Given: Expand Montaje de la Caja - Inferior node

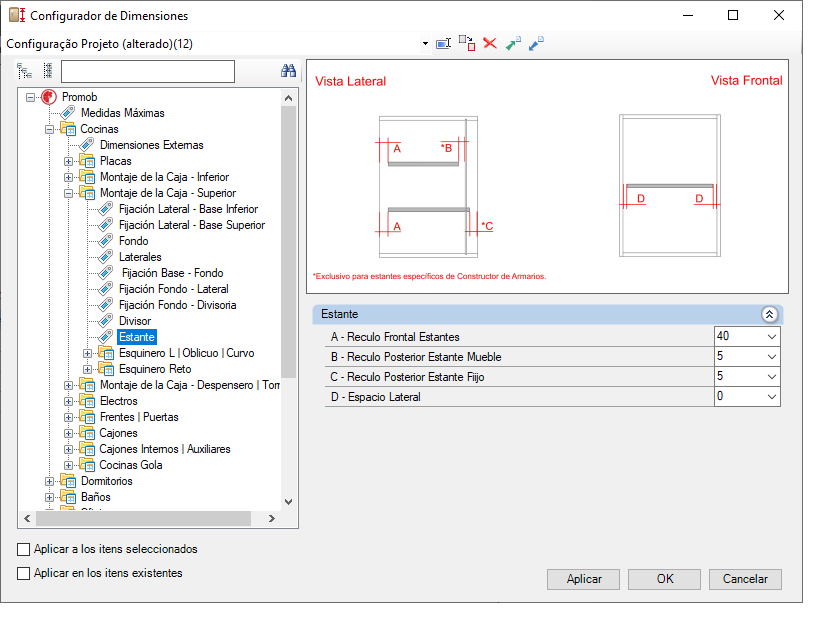Looking at the screenshot, I should coord(68,177).
